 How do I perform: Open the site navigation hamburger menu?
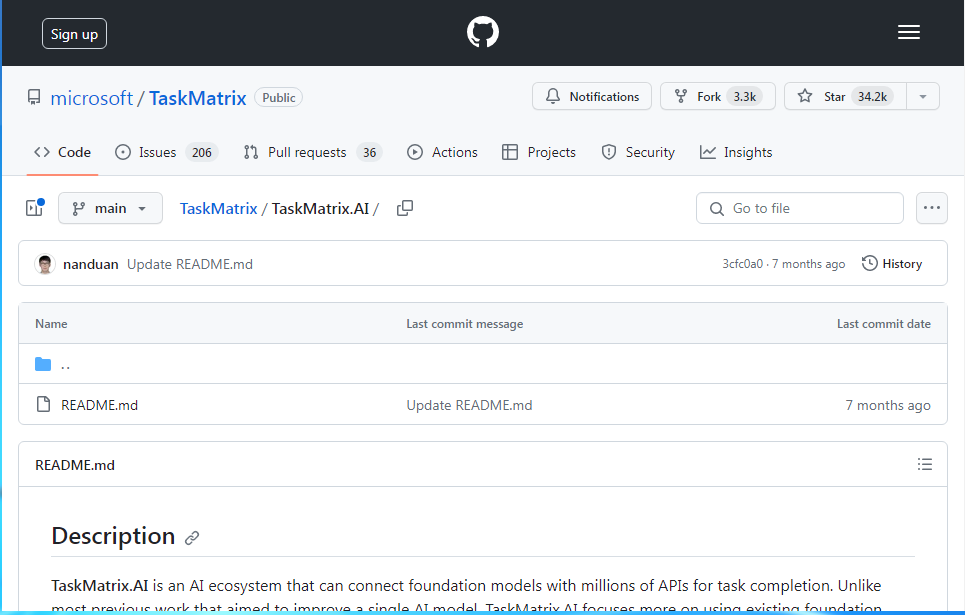(x=908, y=31)
